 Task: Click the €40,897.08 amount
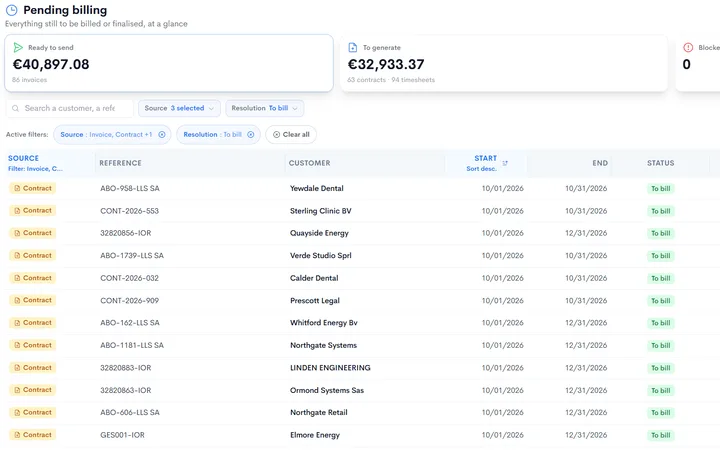51,64
